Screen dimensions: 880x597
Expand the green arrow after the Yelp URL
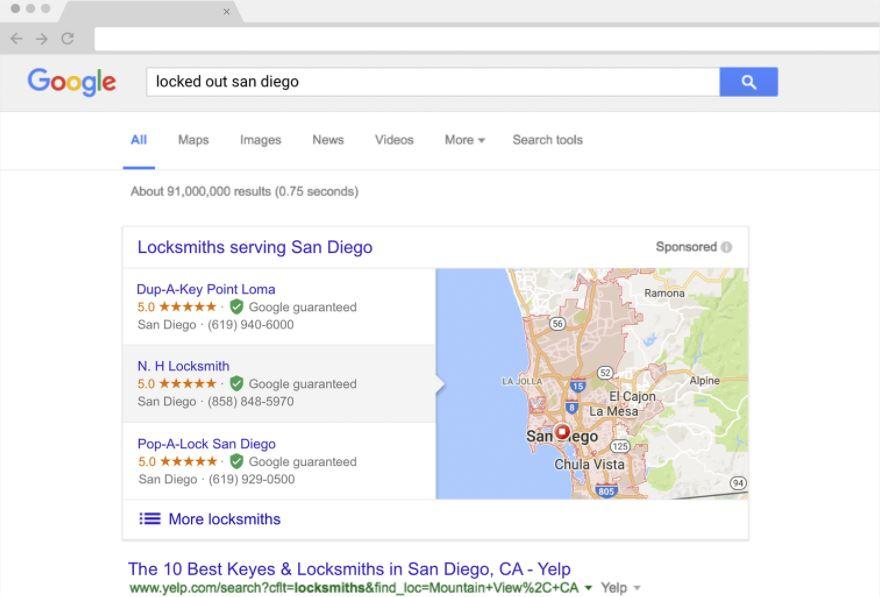click(588, 587)
